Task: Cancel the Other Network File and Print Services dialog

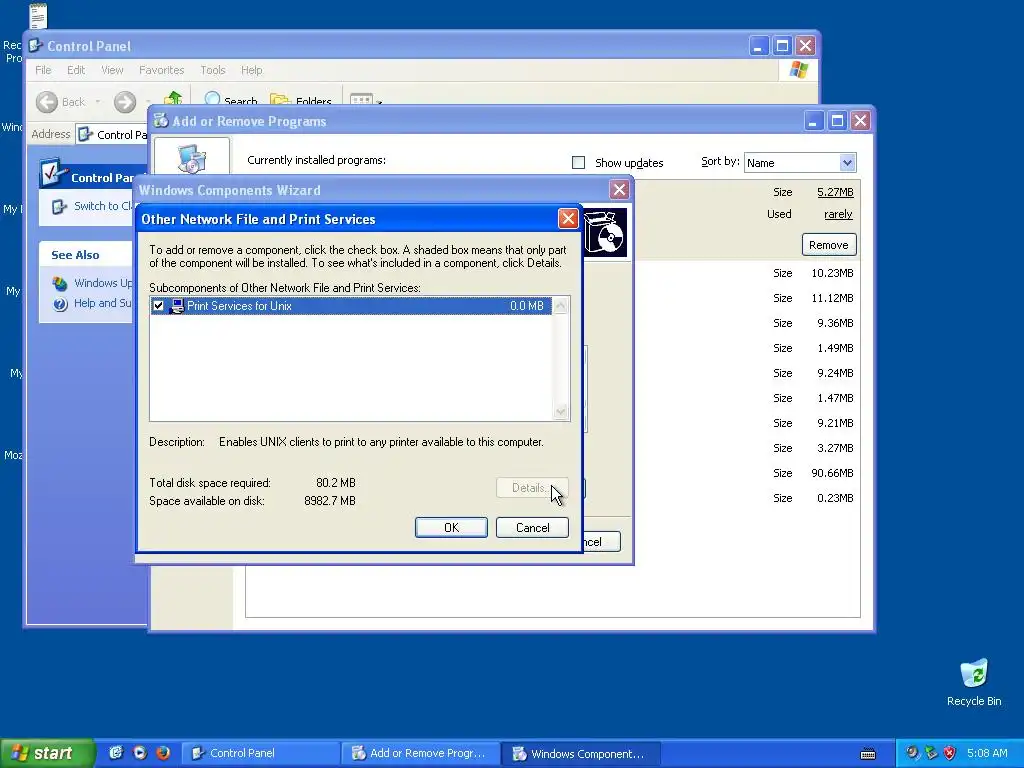Action: coord(532,528)
